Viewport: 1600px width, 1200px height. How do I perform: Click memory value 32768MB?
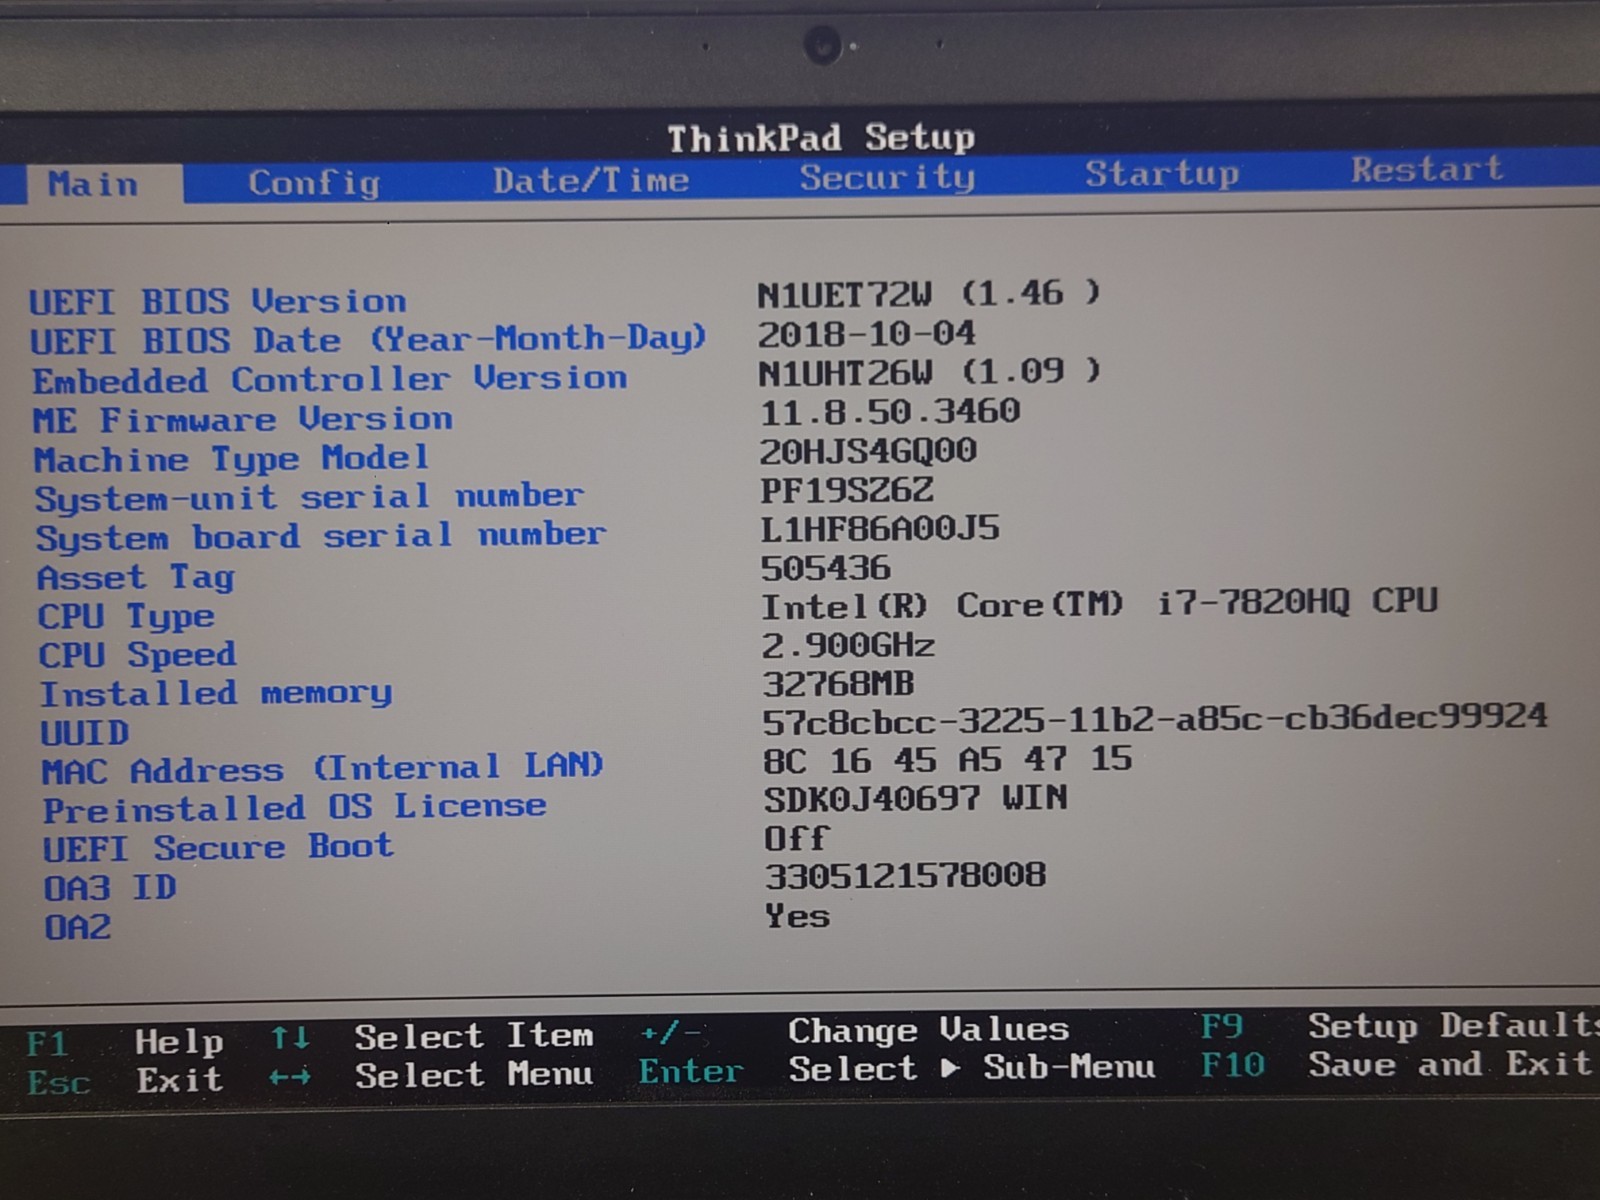coord(838,684)
